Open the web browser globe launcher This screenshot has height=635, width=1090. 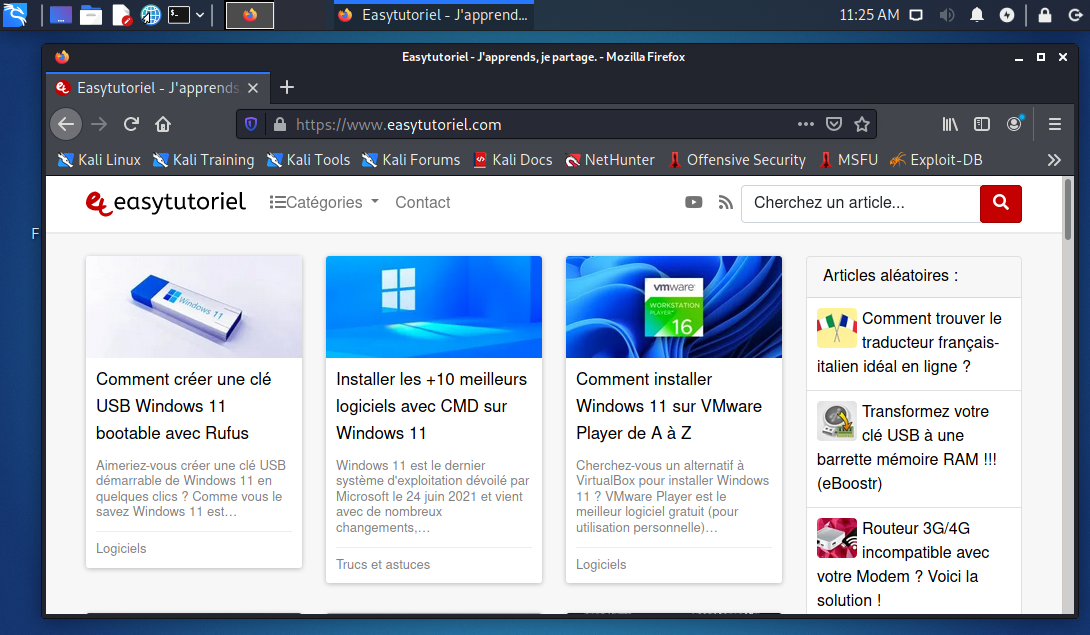(x=150, y=15)
